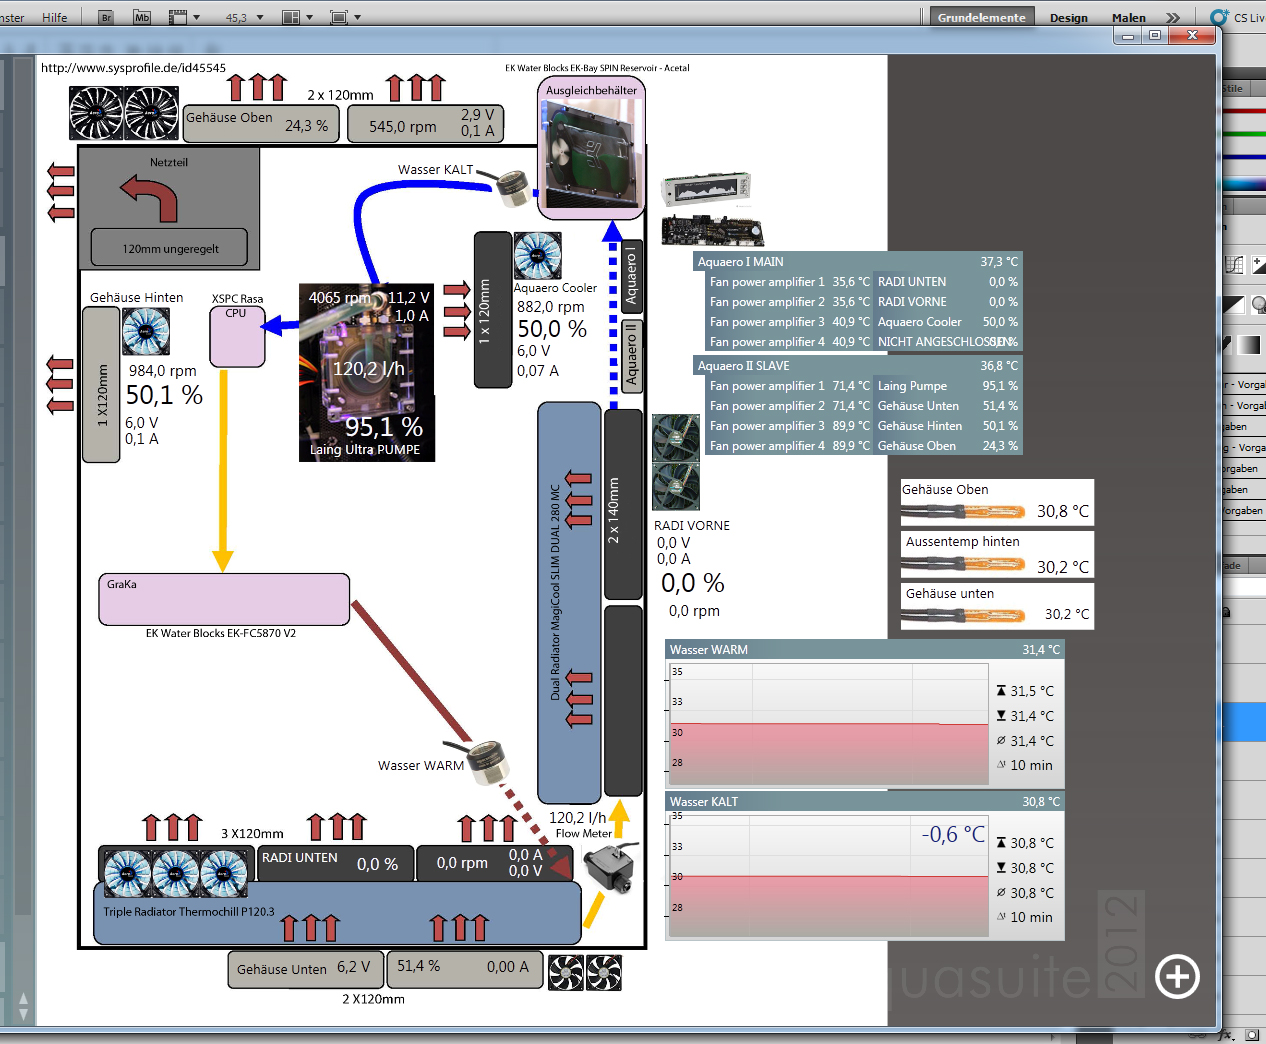
Task: Open the Arrange Documents dropdown
Action: pyautogui.click(x=298, y=17)
